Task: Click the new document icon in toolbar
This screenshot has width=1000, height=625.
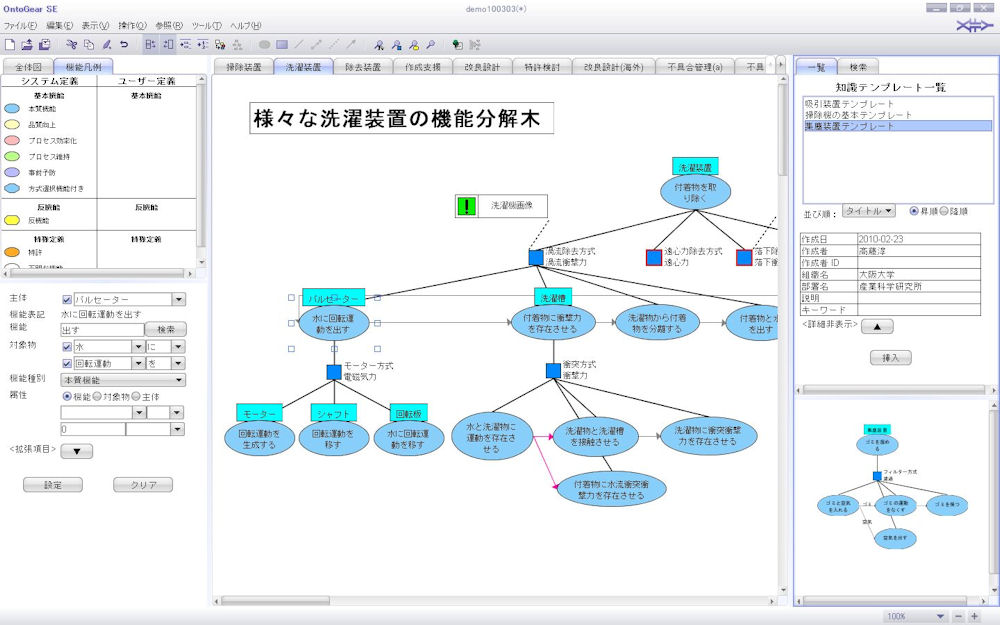Action: (10, 44)
